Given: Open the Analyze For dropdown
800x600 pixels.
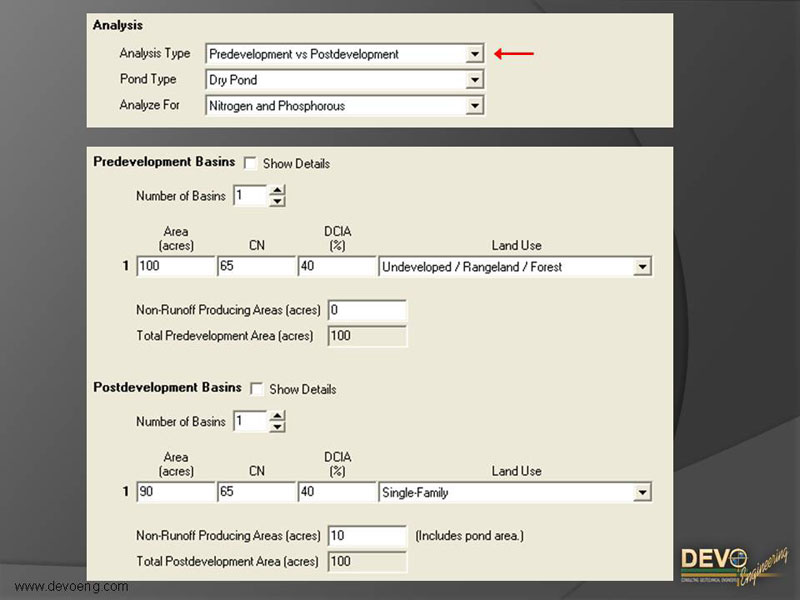Looking at the screenshot, I should [474, 105].
